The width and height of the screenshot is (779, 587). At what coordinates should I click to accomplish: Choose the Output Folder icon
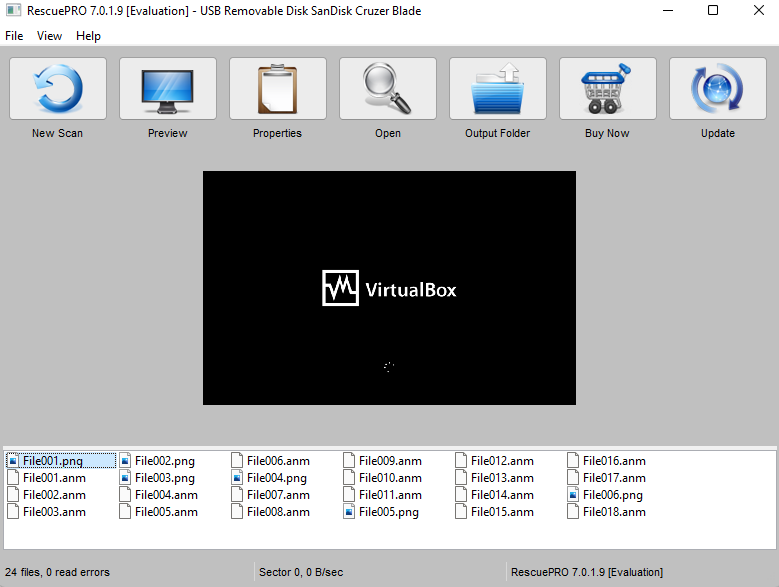click(498, 89)
